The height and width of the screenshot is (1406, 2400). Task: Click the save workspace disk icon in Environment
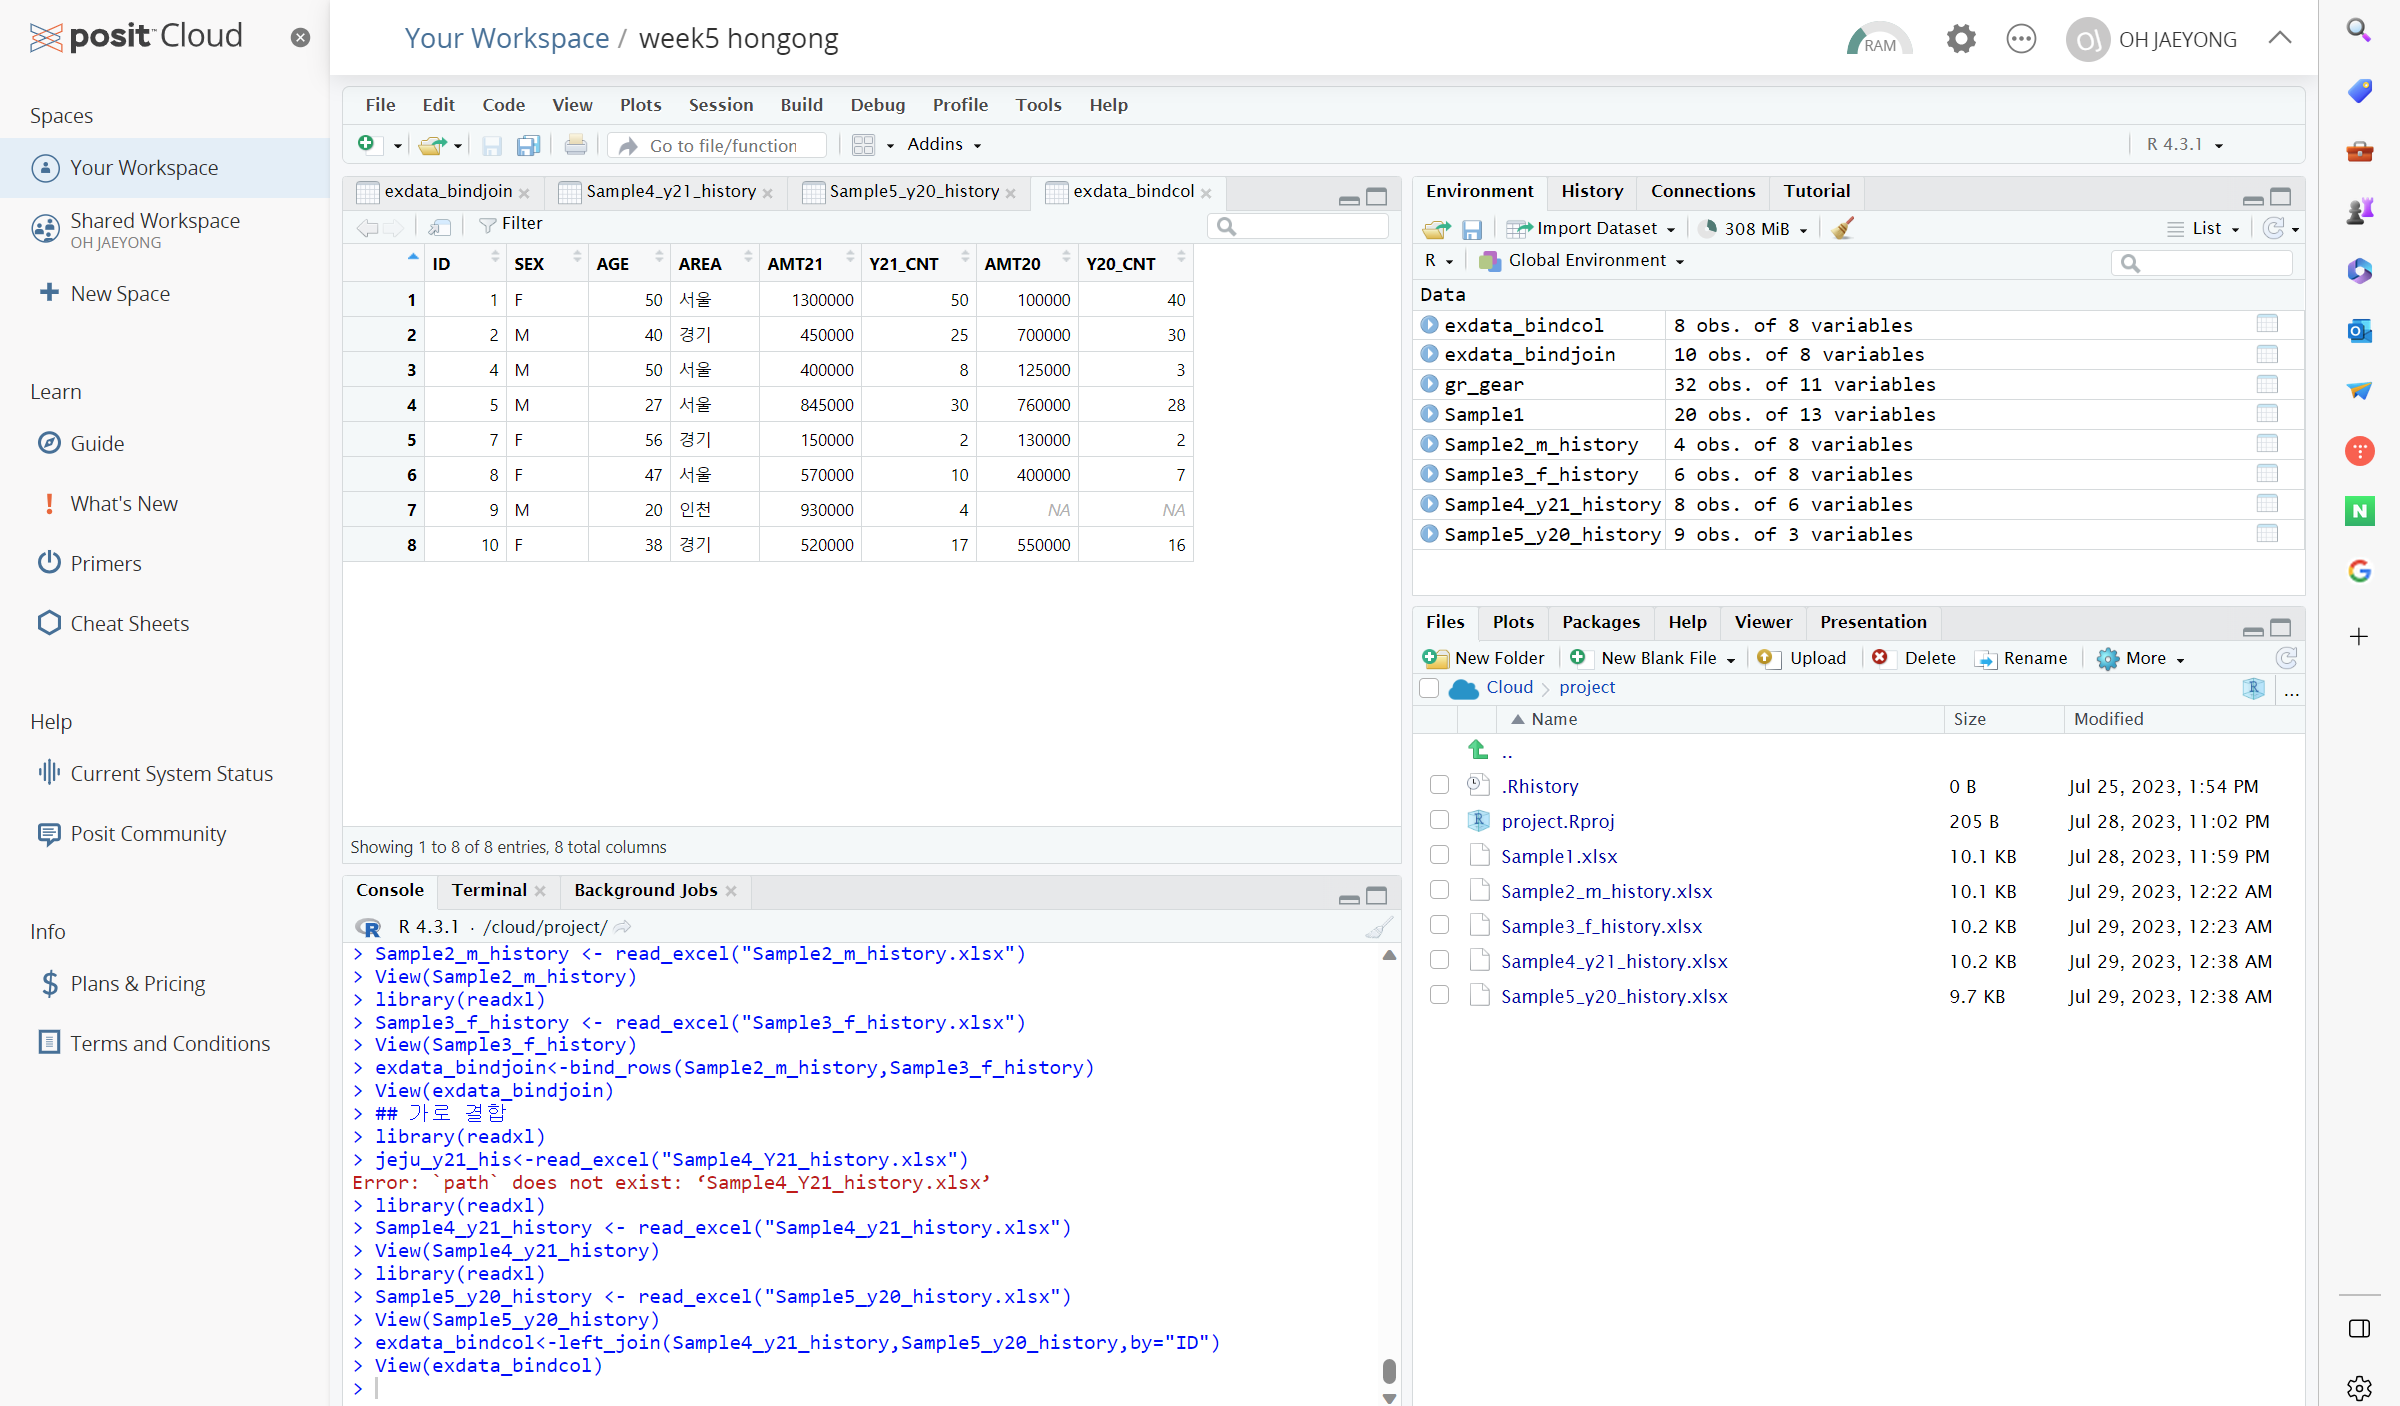tap(1472, 229)
